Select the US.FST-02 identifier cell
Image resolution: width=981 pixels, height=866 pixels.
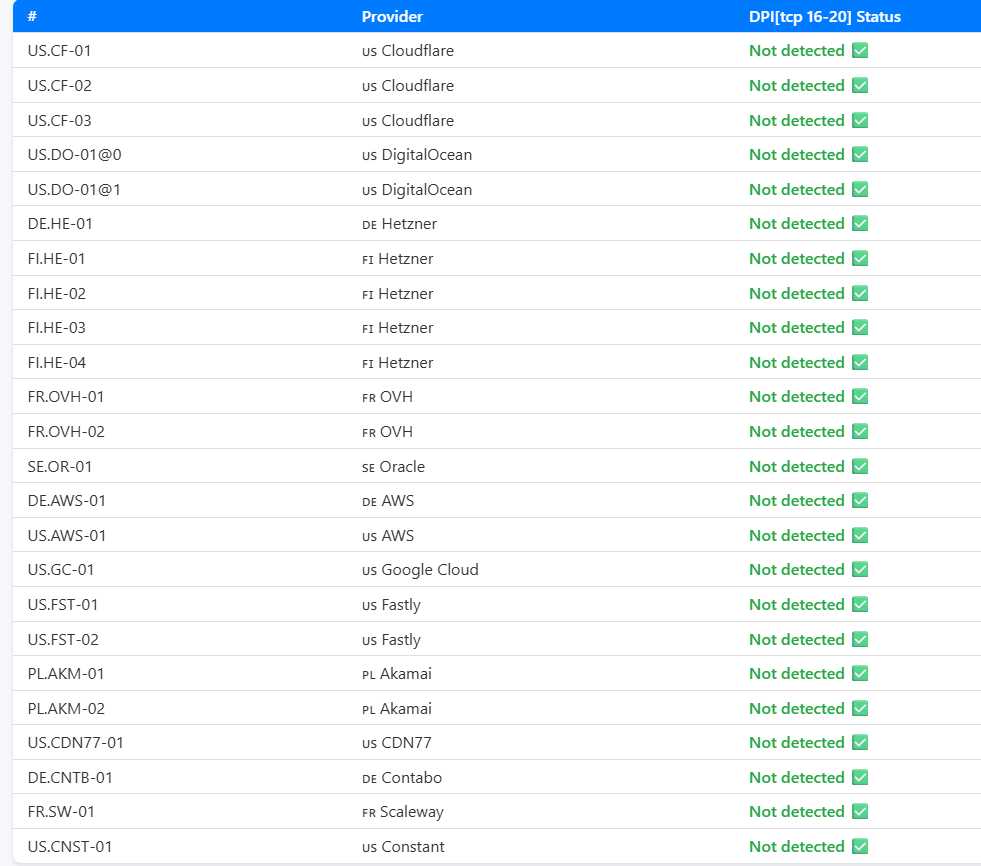[x=63, y=639]
